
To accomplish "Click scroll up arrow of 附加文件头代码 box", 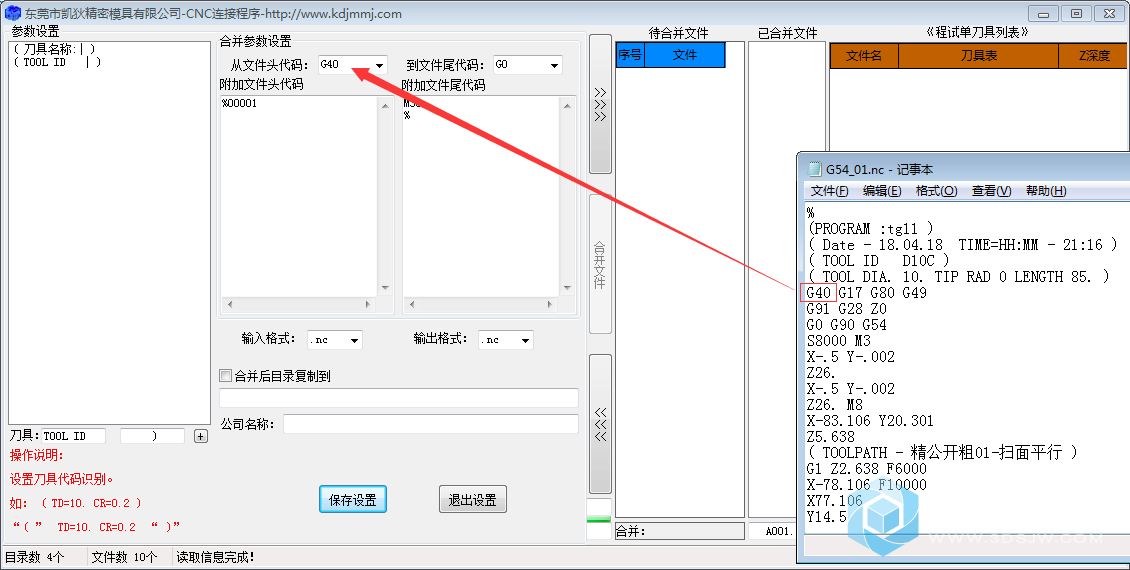I will coord(386,105).
